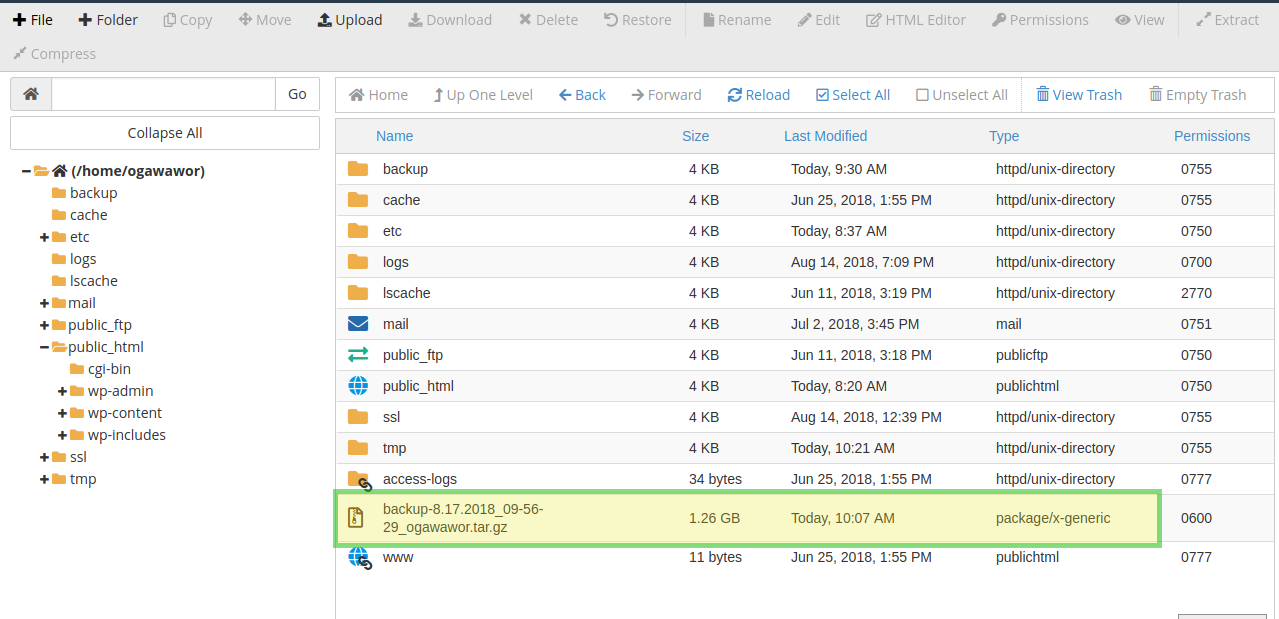Screen dimensions: 1279x619
Task: Select lscache in the folder tree
Action: (x=93, y=281)
